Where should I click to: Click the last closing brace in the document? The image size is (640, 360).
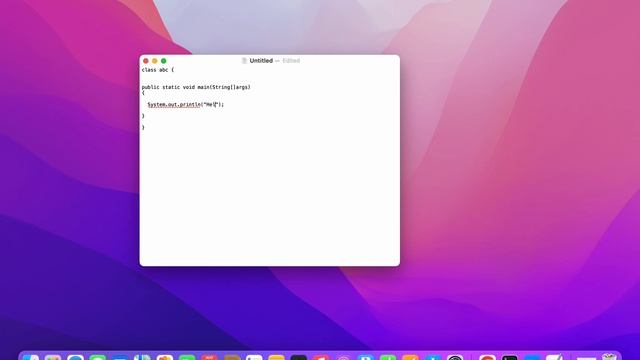tap(143, 127)
